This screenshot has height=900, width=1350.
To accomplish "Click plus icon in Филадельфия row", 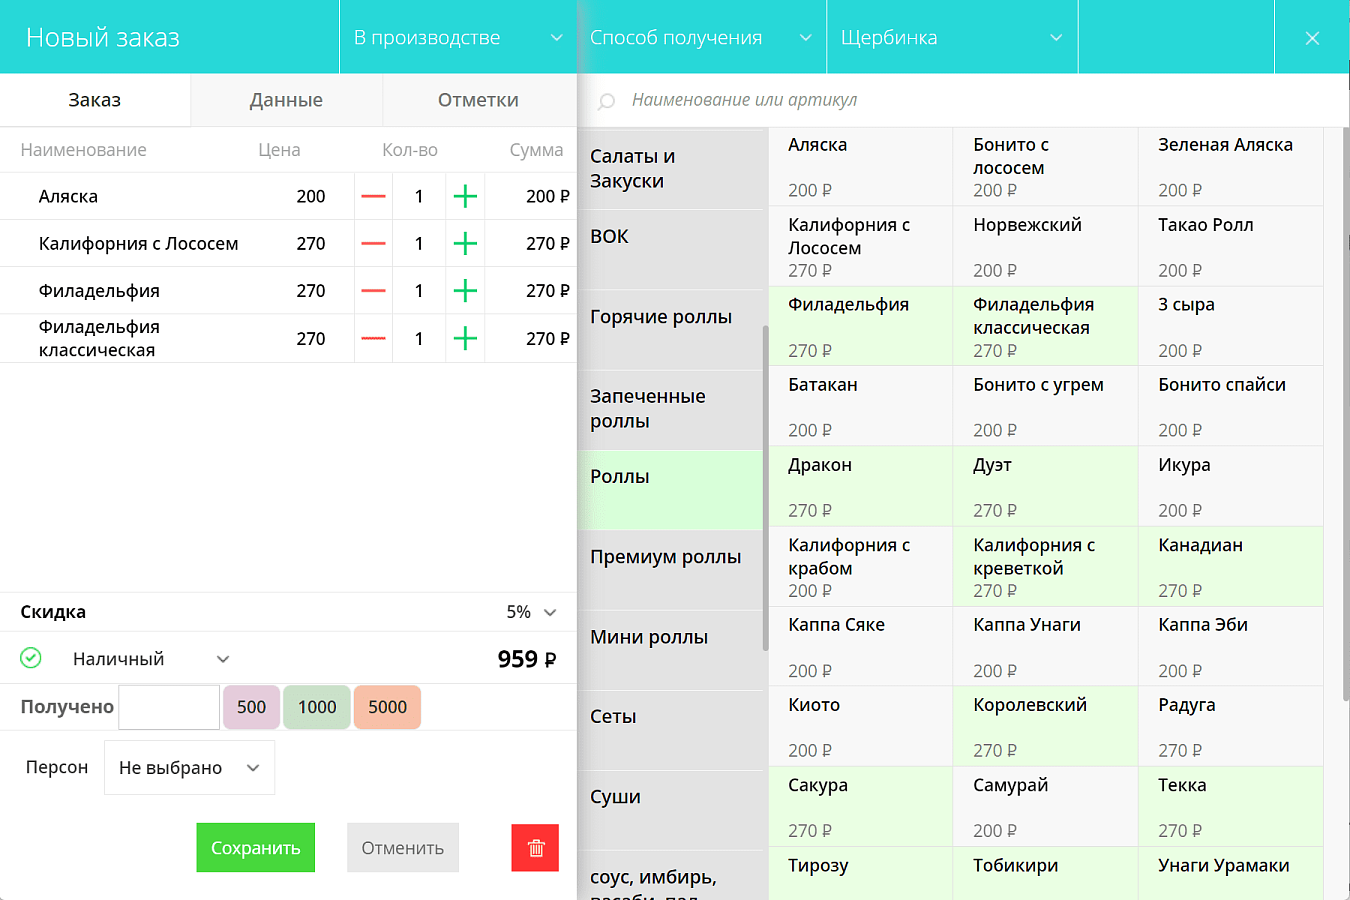I will 465,291.
